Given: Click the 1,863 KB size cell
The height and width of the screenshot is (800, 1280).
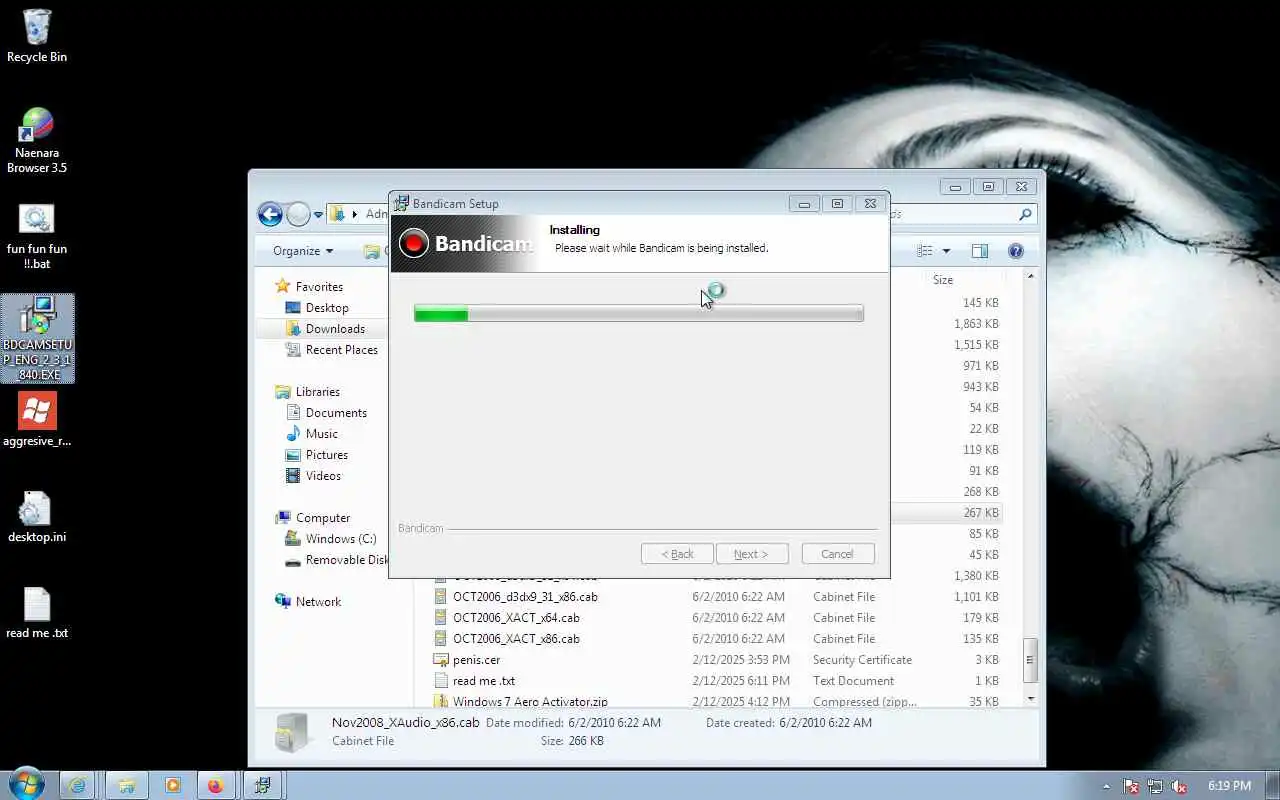Looking at the screenshot, I should point(975,324).
